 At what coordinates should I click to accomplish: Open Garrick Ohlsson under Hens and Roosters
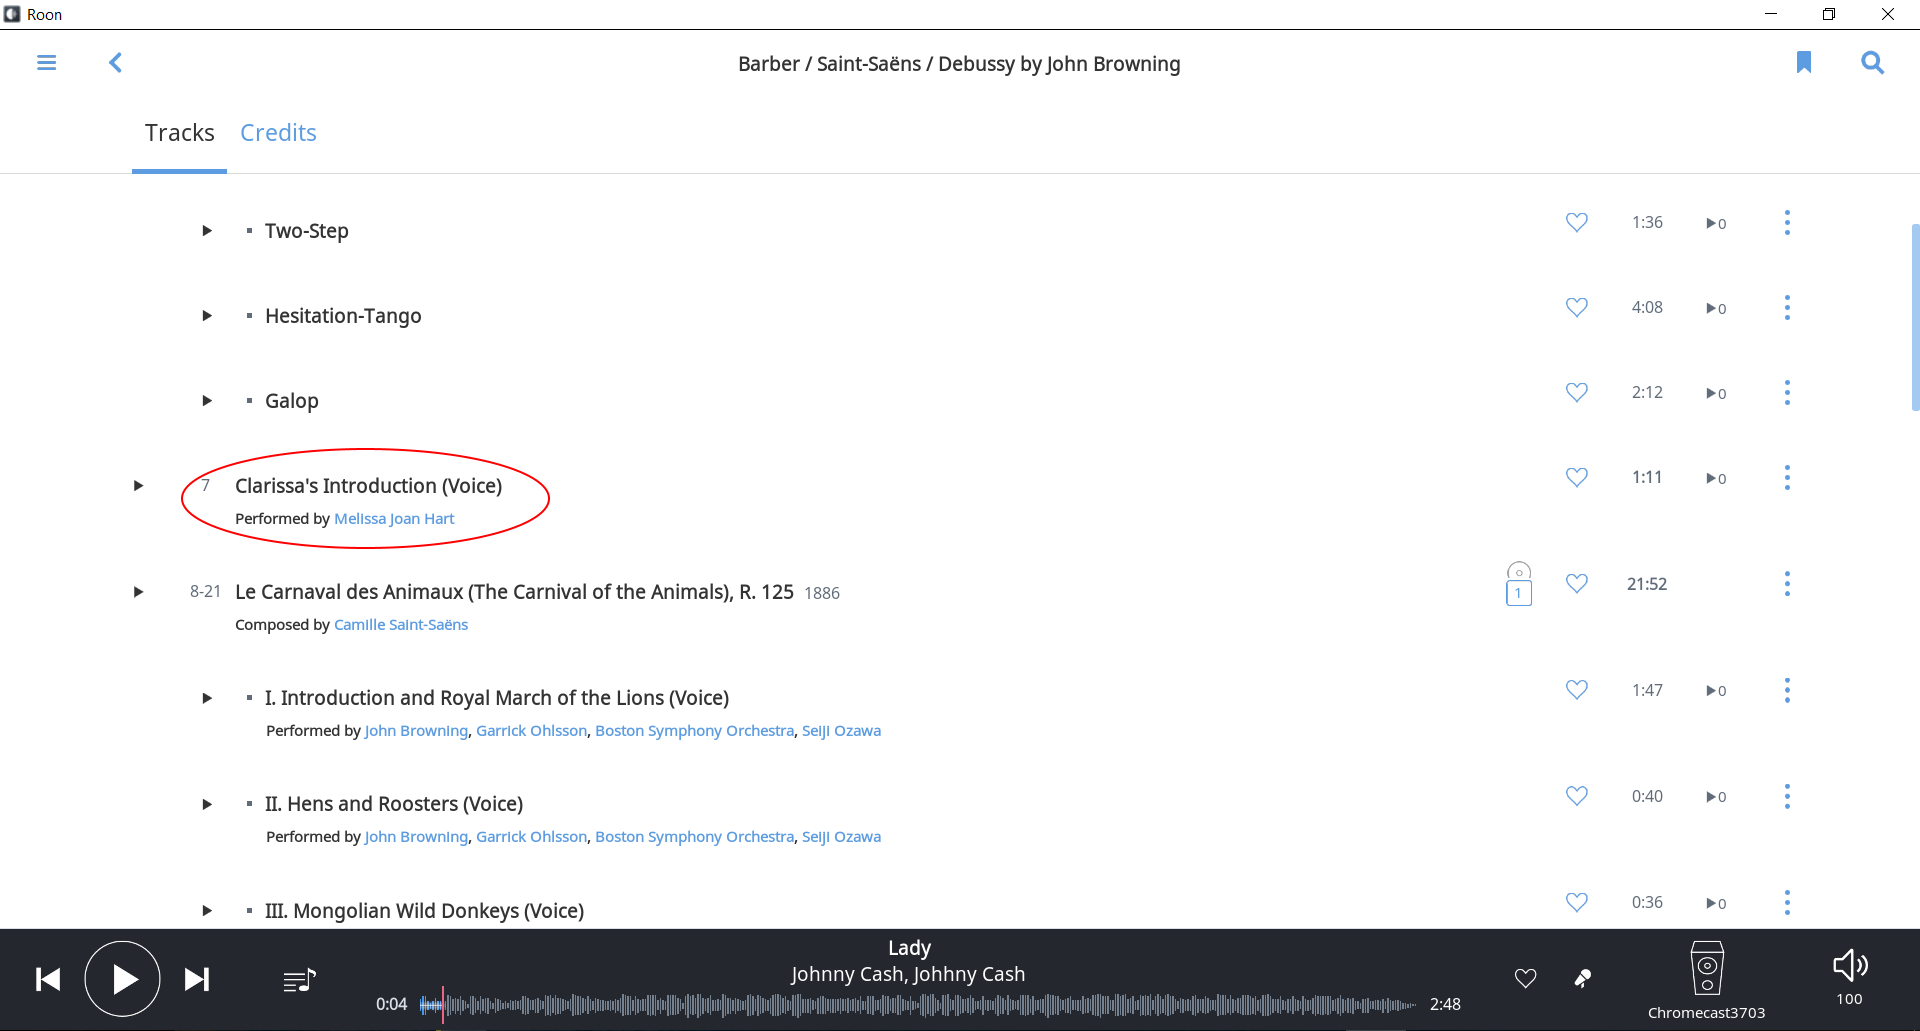point(531,837)
